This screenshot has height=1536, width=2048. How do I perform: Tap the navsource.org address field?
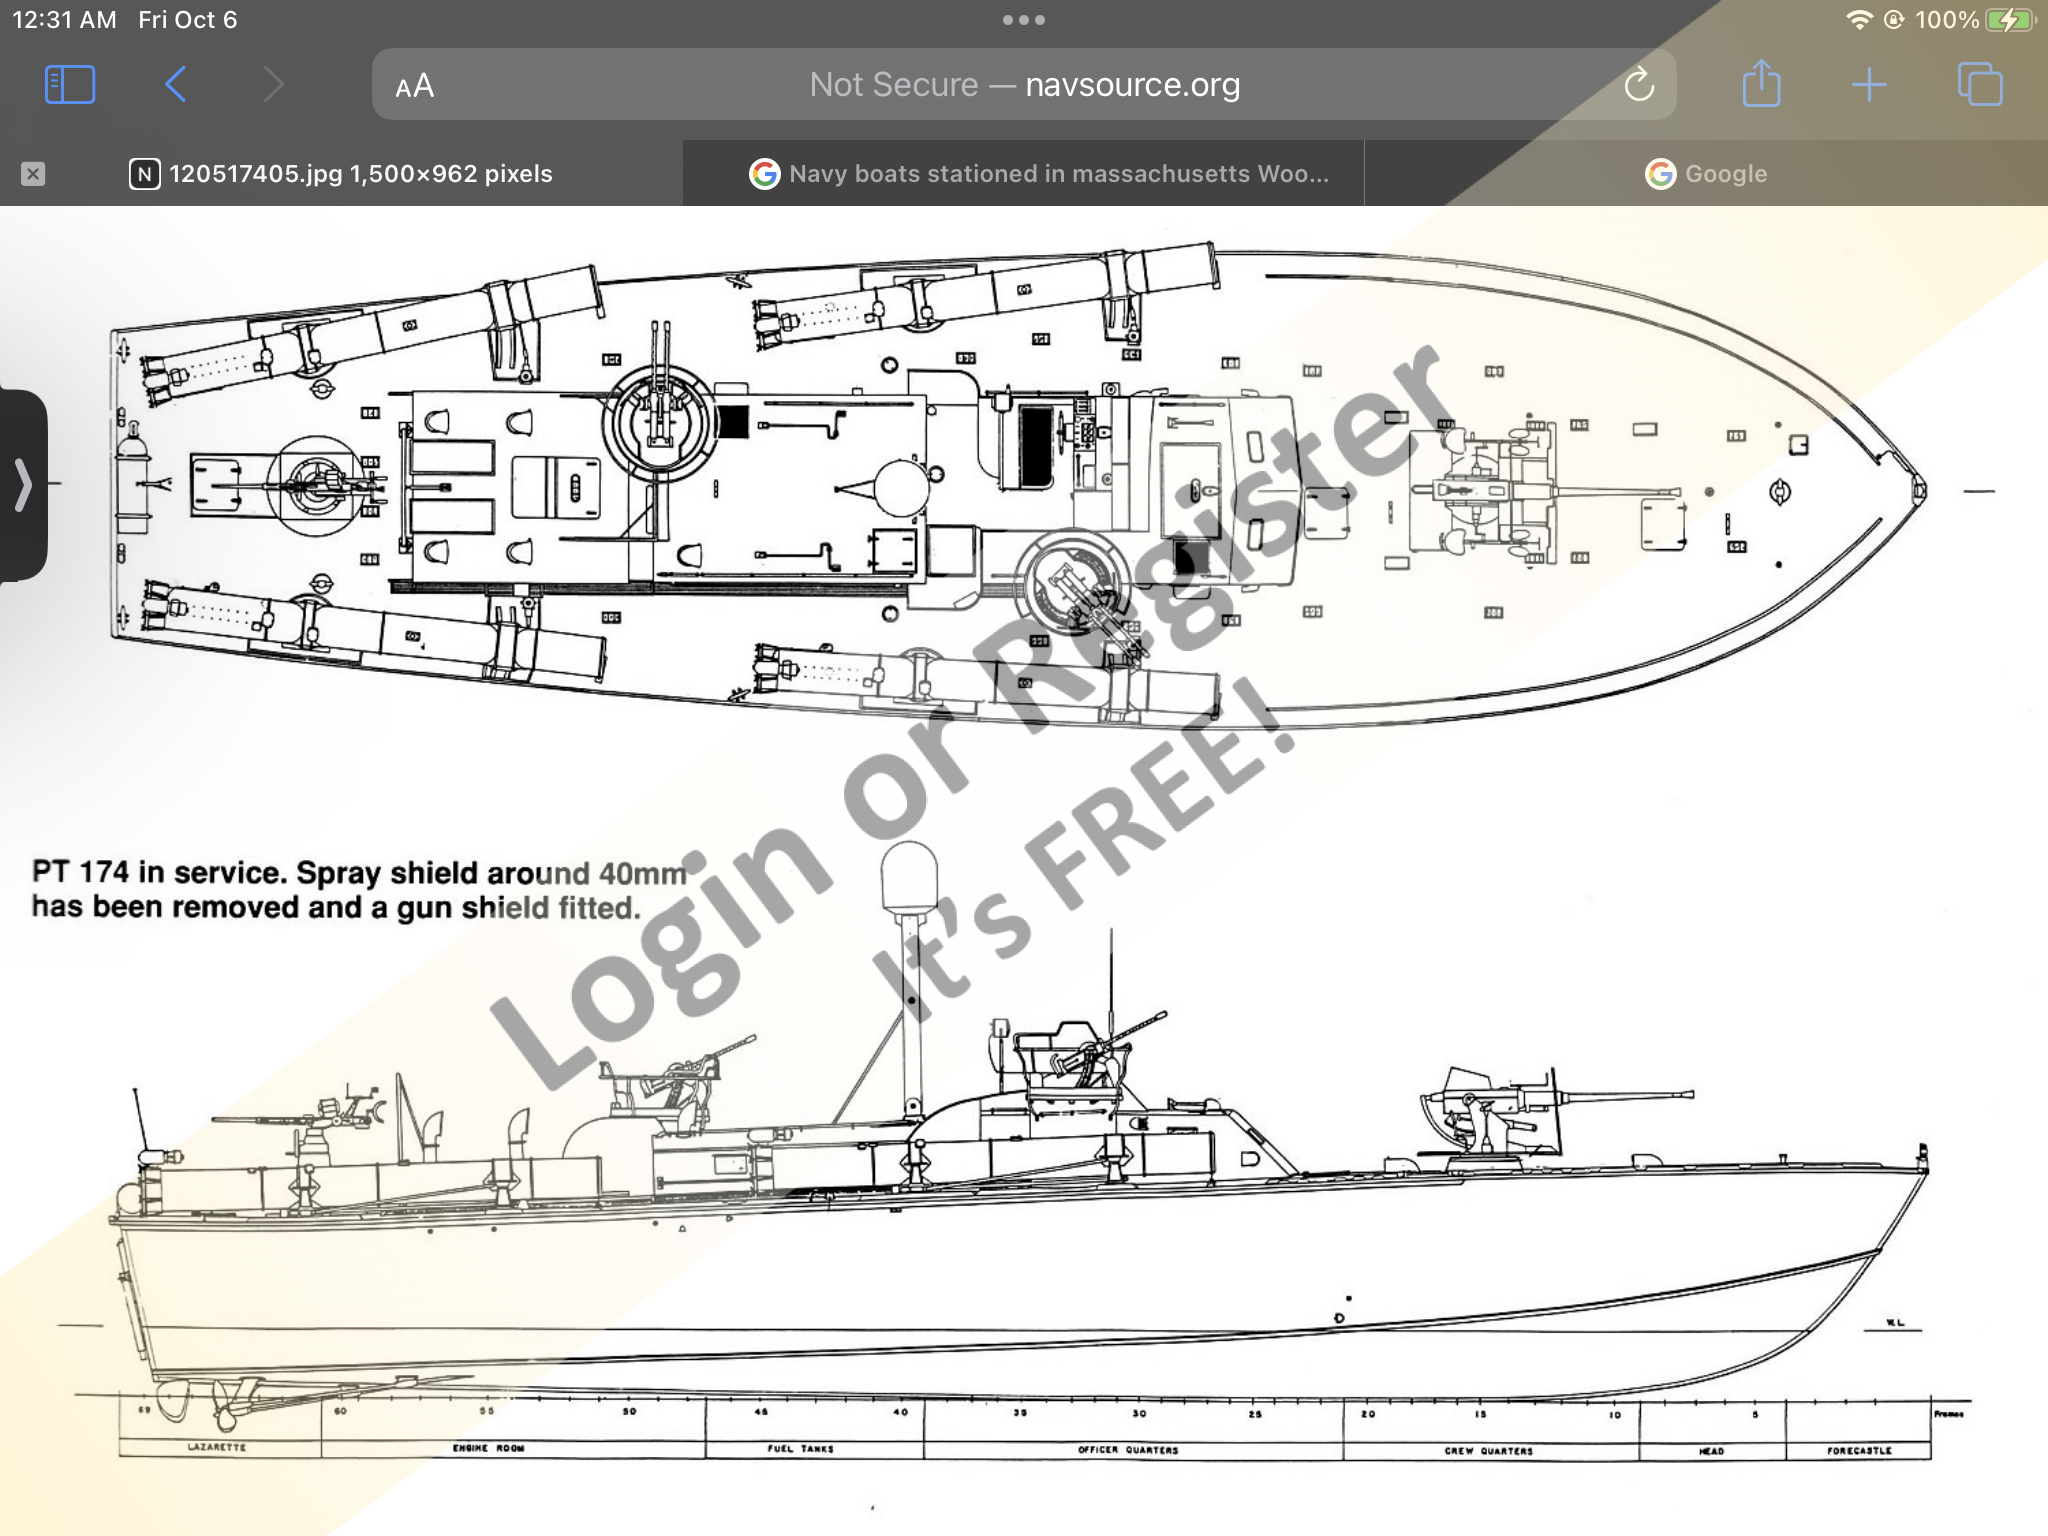click(x=1024, y=85)
